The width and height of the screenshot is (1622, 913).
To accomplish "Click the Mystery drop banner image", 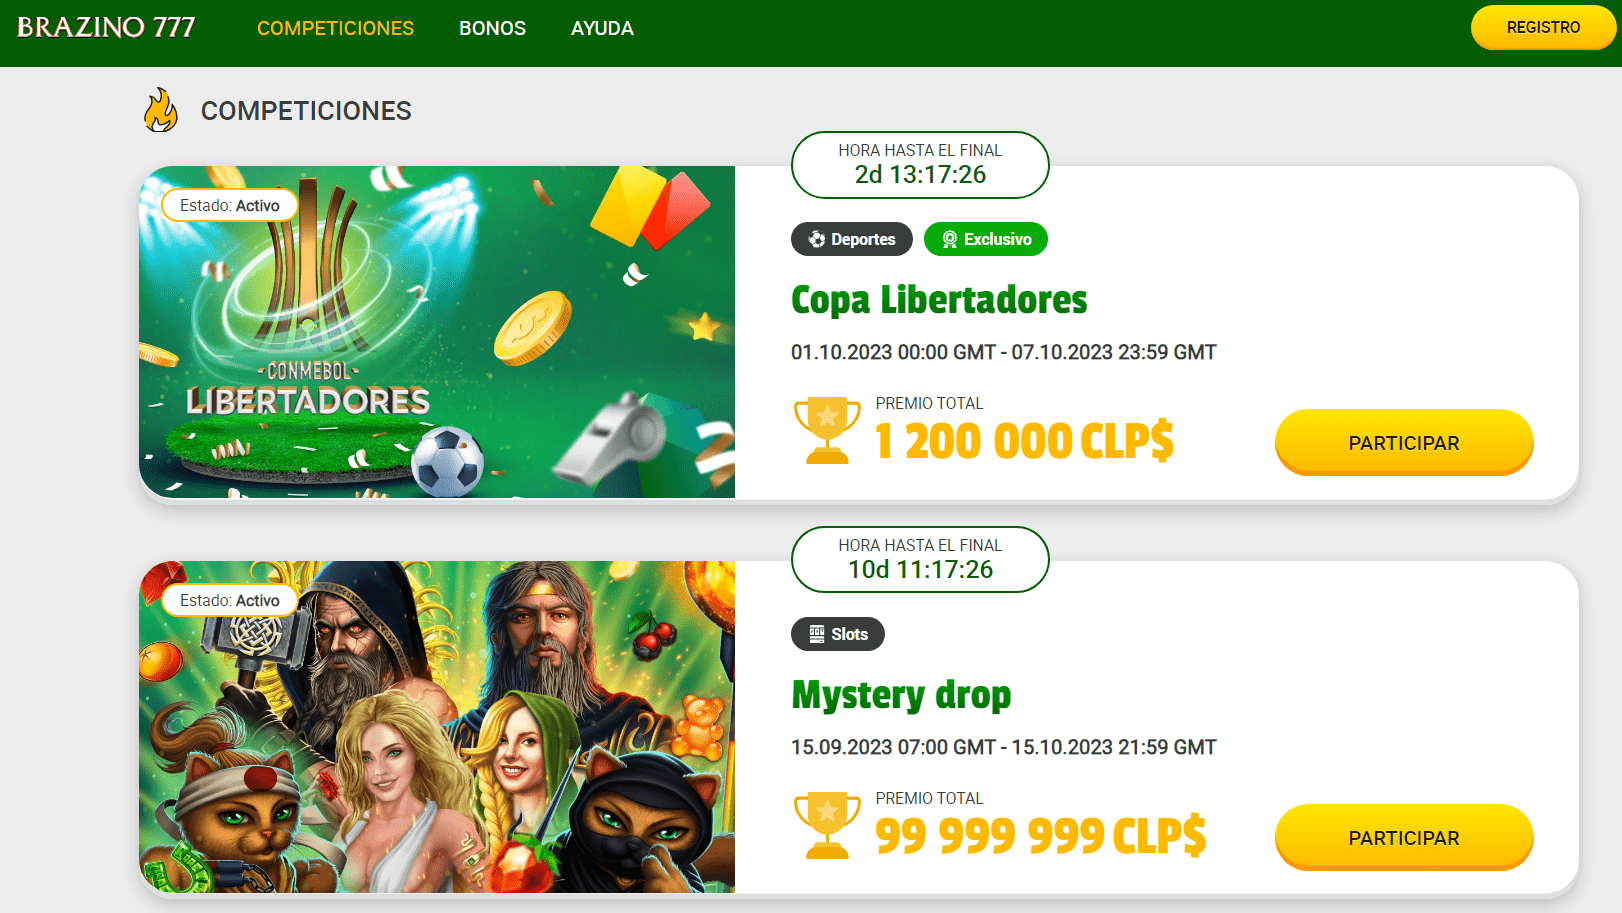I will click(437, 727).
